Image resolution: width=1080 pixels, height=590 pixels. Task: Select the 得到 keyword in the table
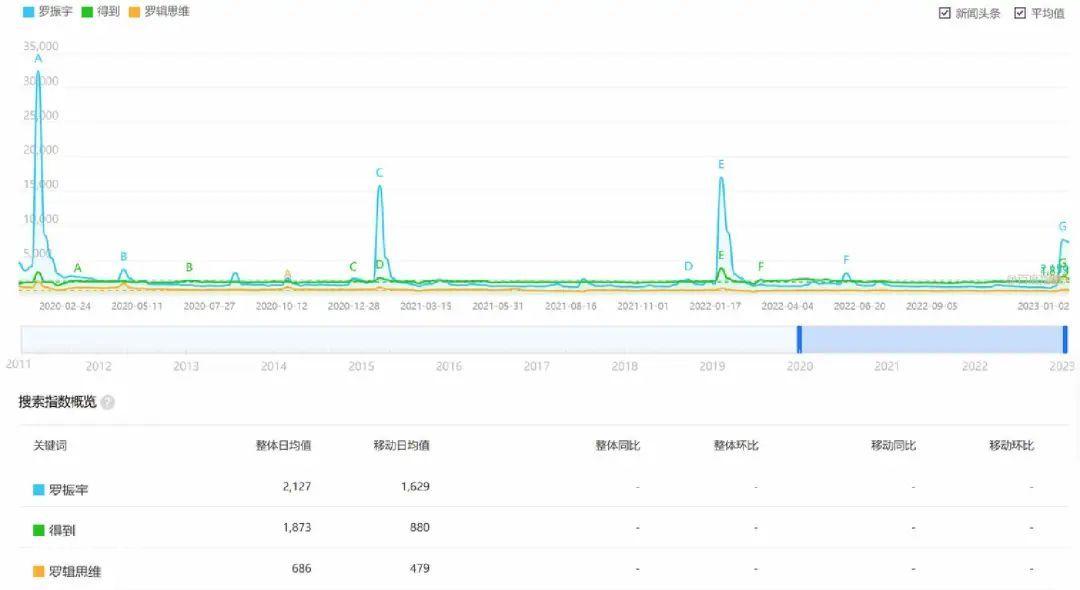(62, 530)
